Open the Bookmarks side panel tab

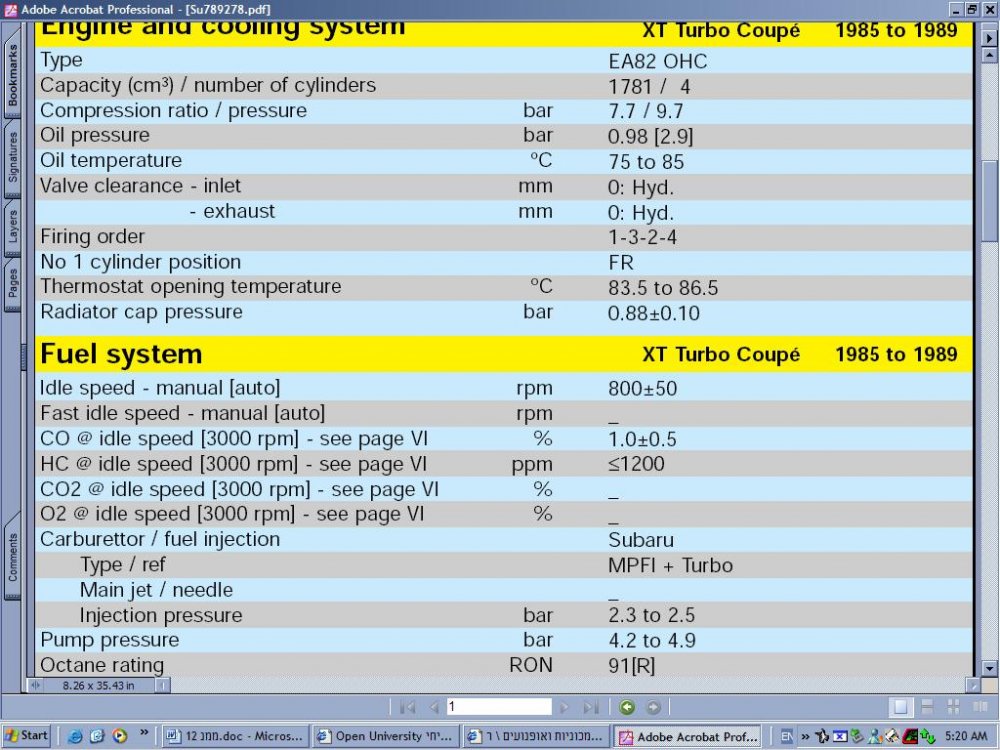12,75
